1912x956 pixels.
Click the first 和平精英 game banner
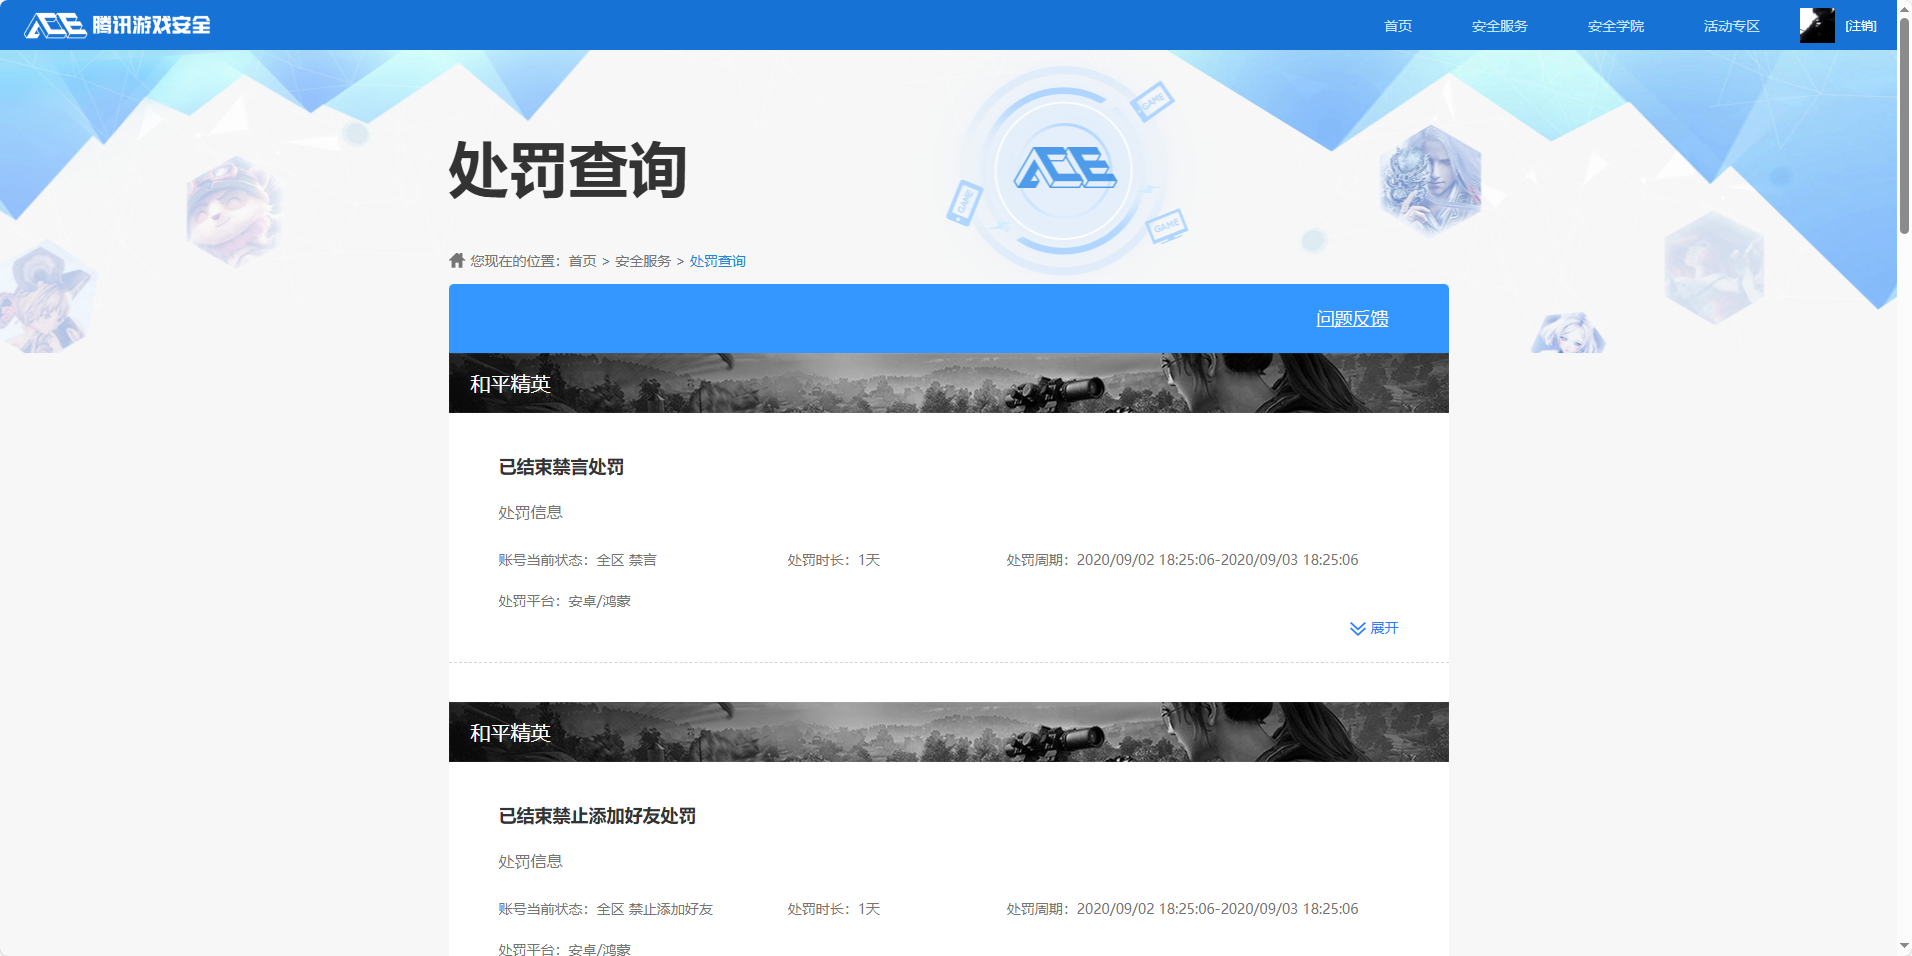tap(948, 382)
